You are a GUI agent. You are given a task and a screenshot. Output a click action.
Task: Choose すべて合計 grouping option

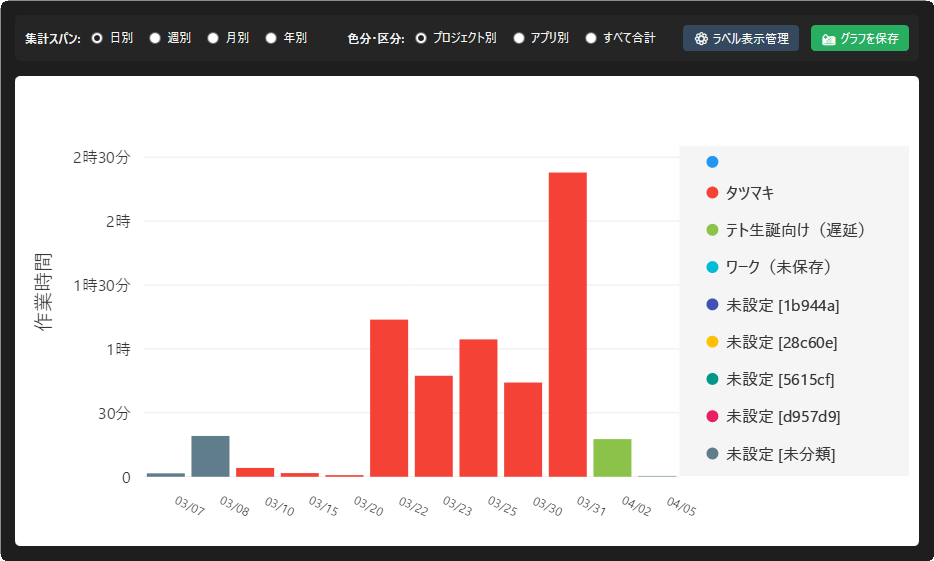[591, 38]
